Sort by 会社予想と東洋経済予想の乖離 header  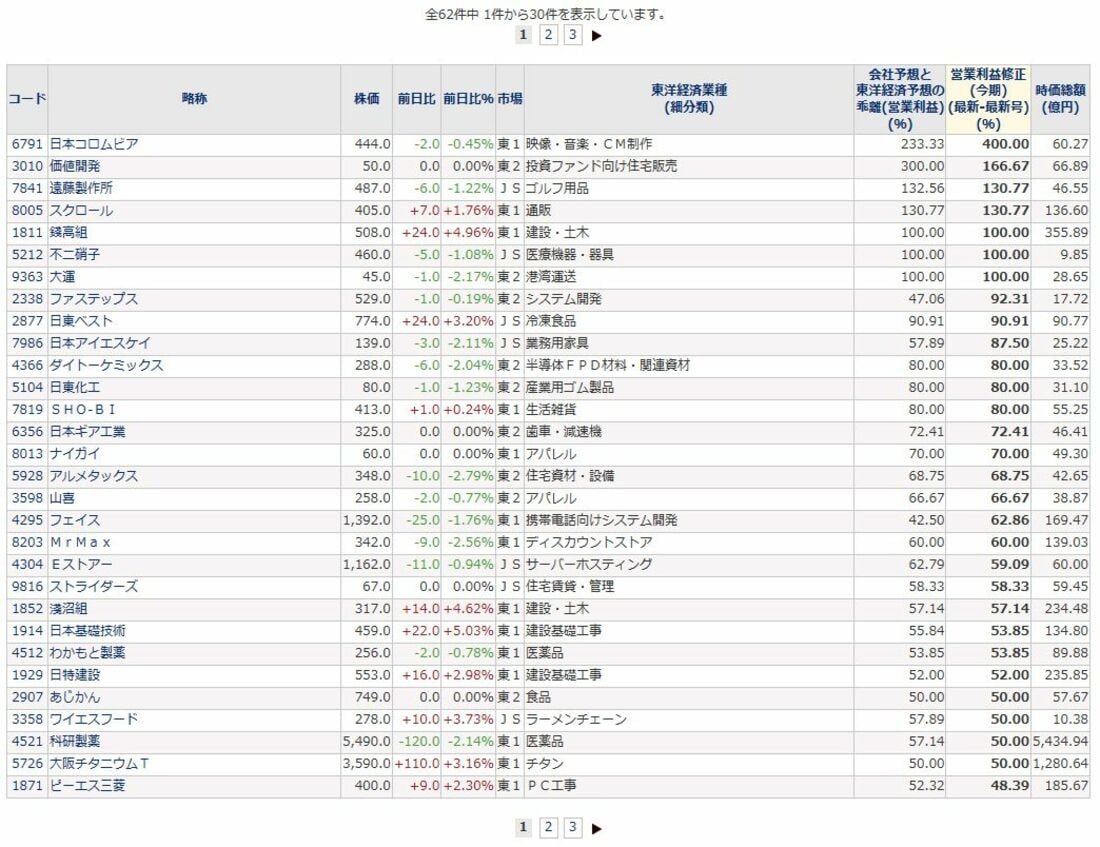click(899, 99)
